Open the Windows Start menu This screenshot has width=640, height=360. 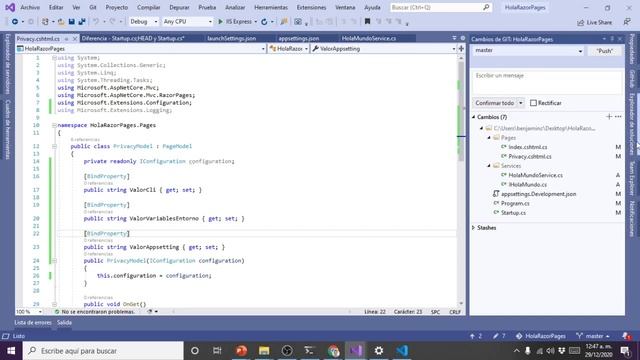(x=11, y=351)
